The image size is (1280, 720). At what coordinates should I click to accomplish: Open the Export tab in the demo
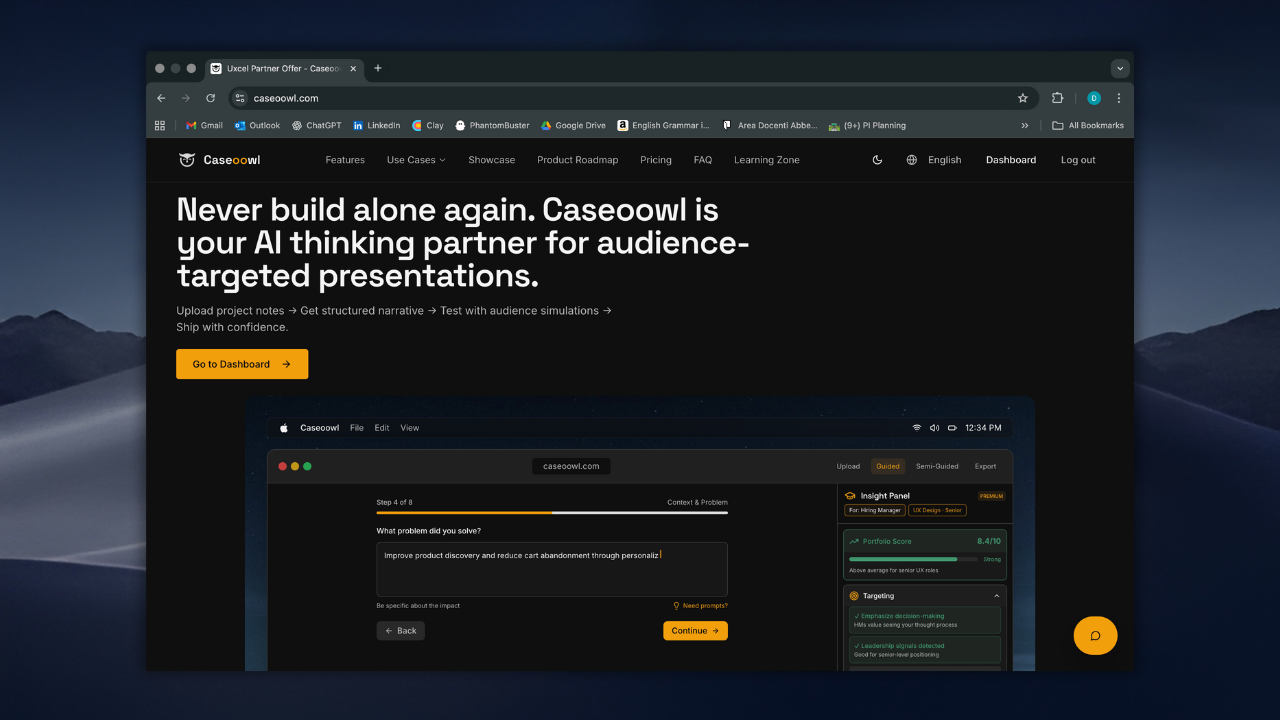(x=985, y=466)
